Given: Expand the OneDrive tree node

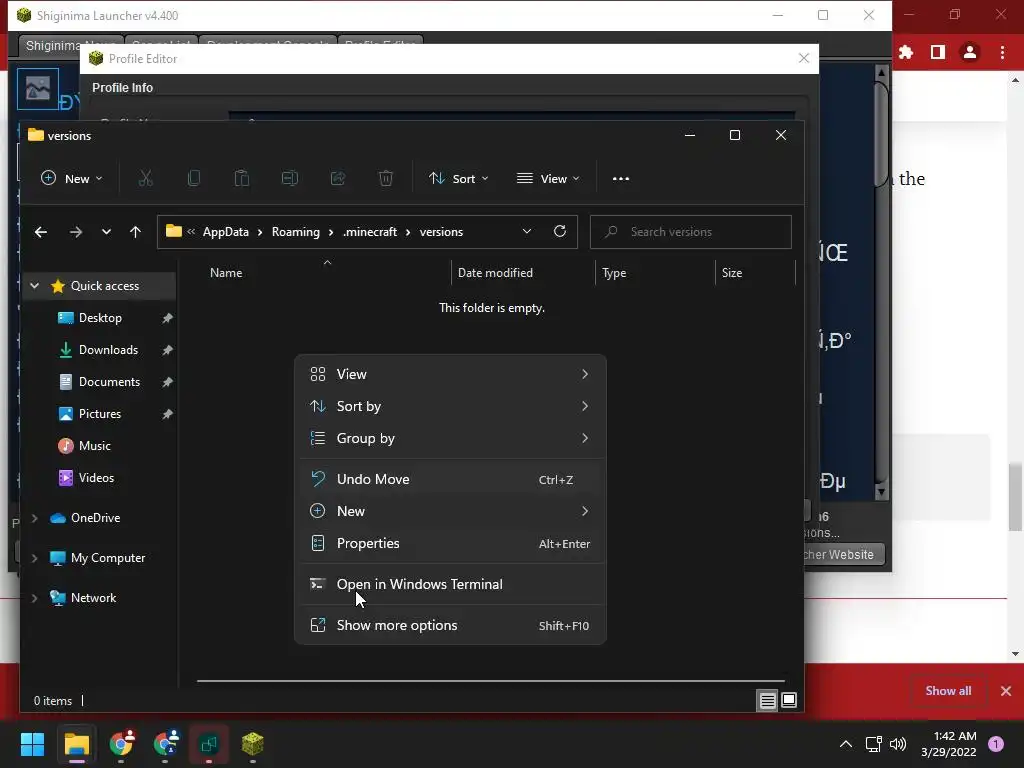Looking at the screenshot, I should pos(35,518).
